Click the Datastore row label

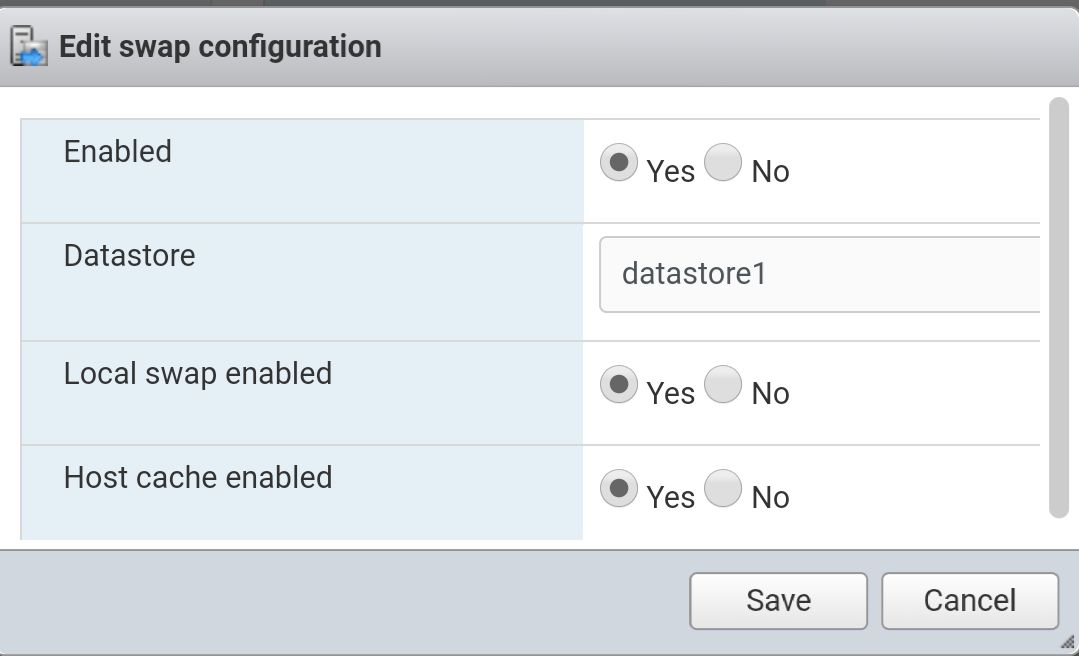129,255
